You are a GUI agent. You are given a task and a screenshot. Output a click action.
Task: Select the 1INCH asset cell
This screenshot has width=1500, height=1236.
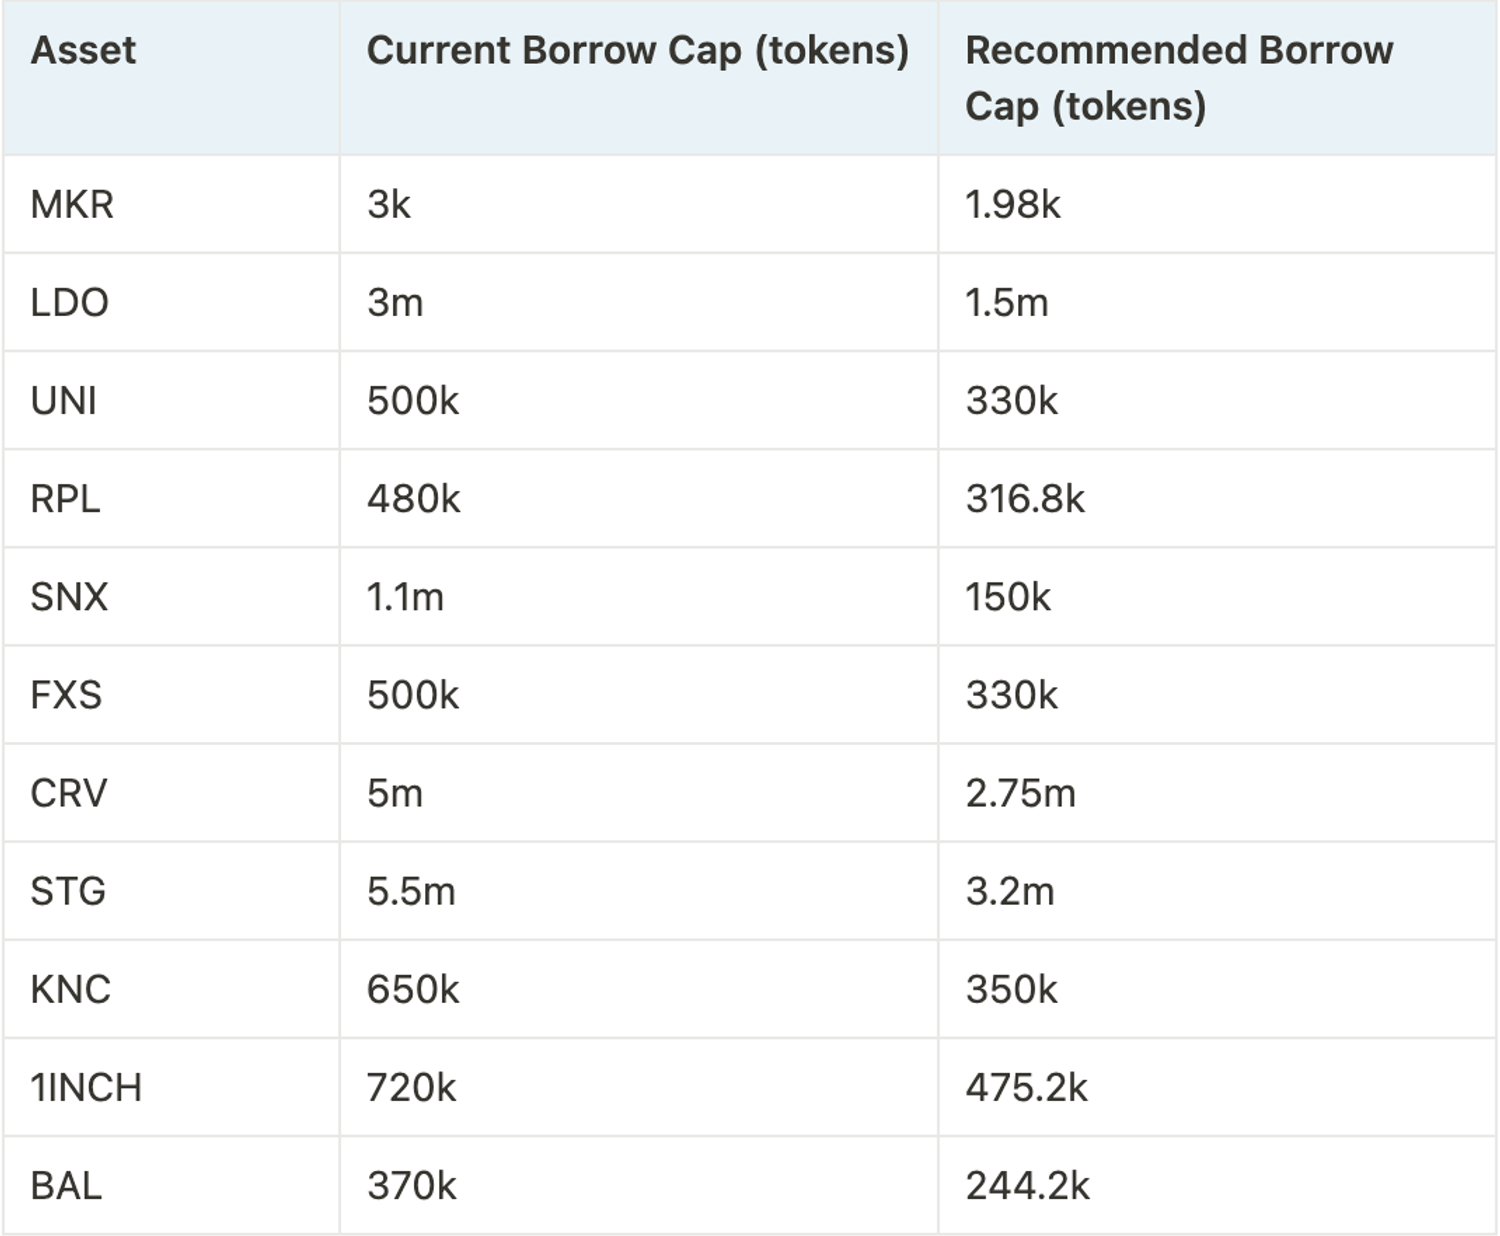(86, 1087)
